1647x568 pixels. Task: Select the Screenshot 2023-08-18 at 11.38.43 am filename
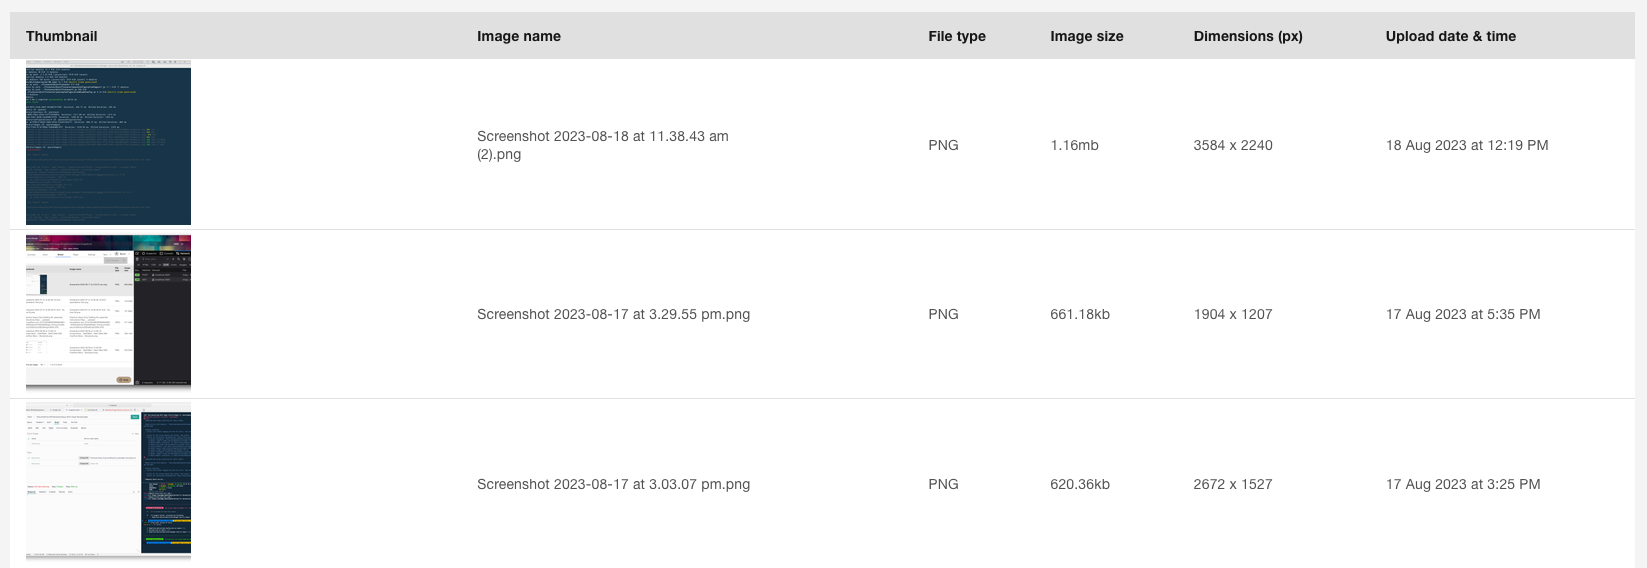603,145
